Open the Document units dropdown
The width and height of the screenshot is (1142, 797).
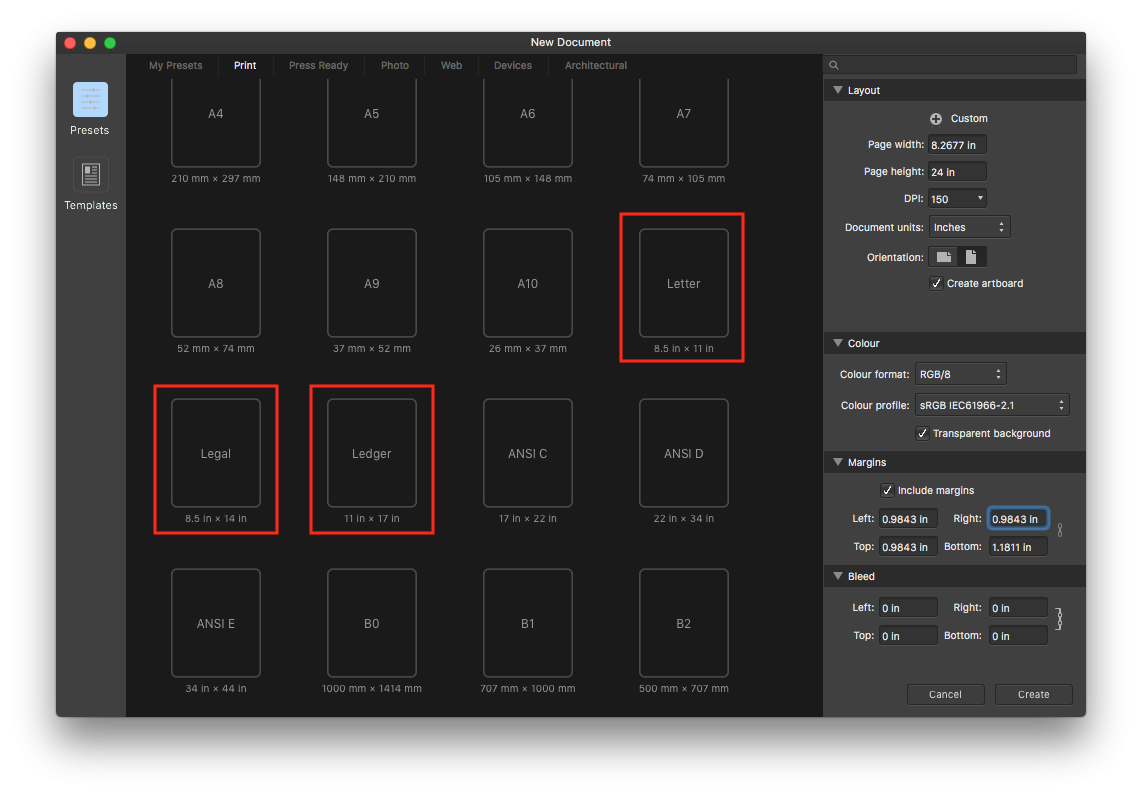pos(969,227)
